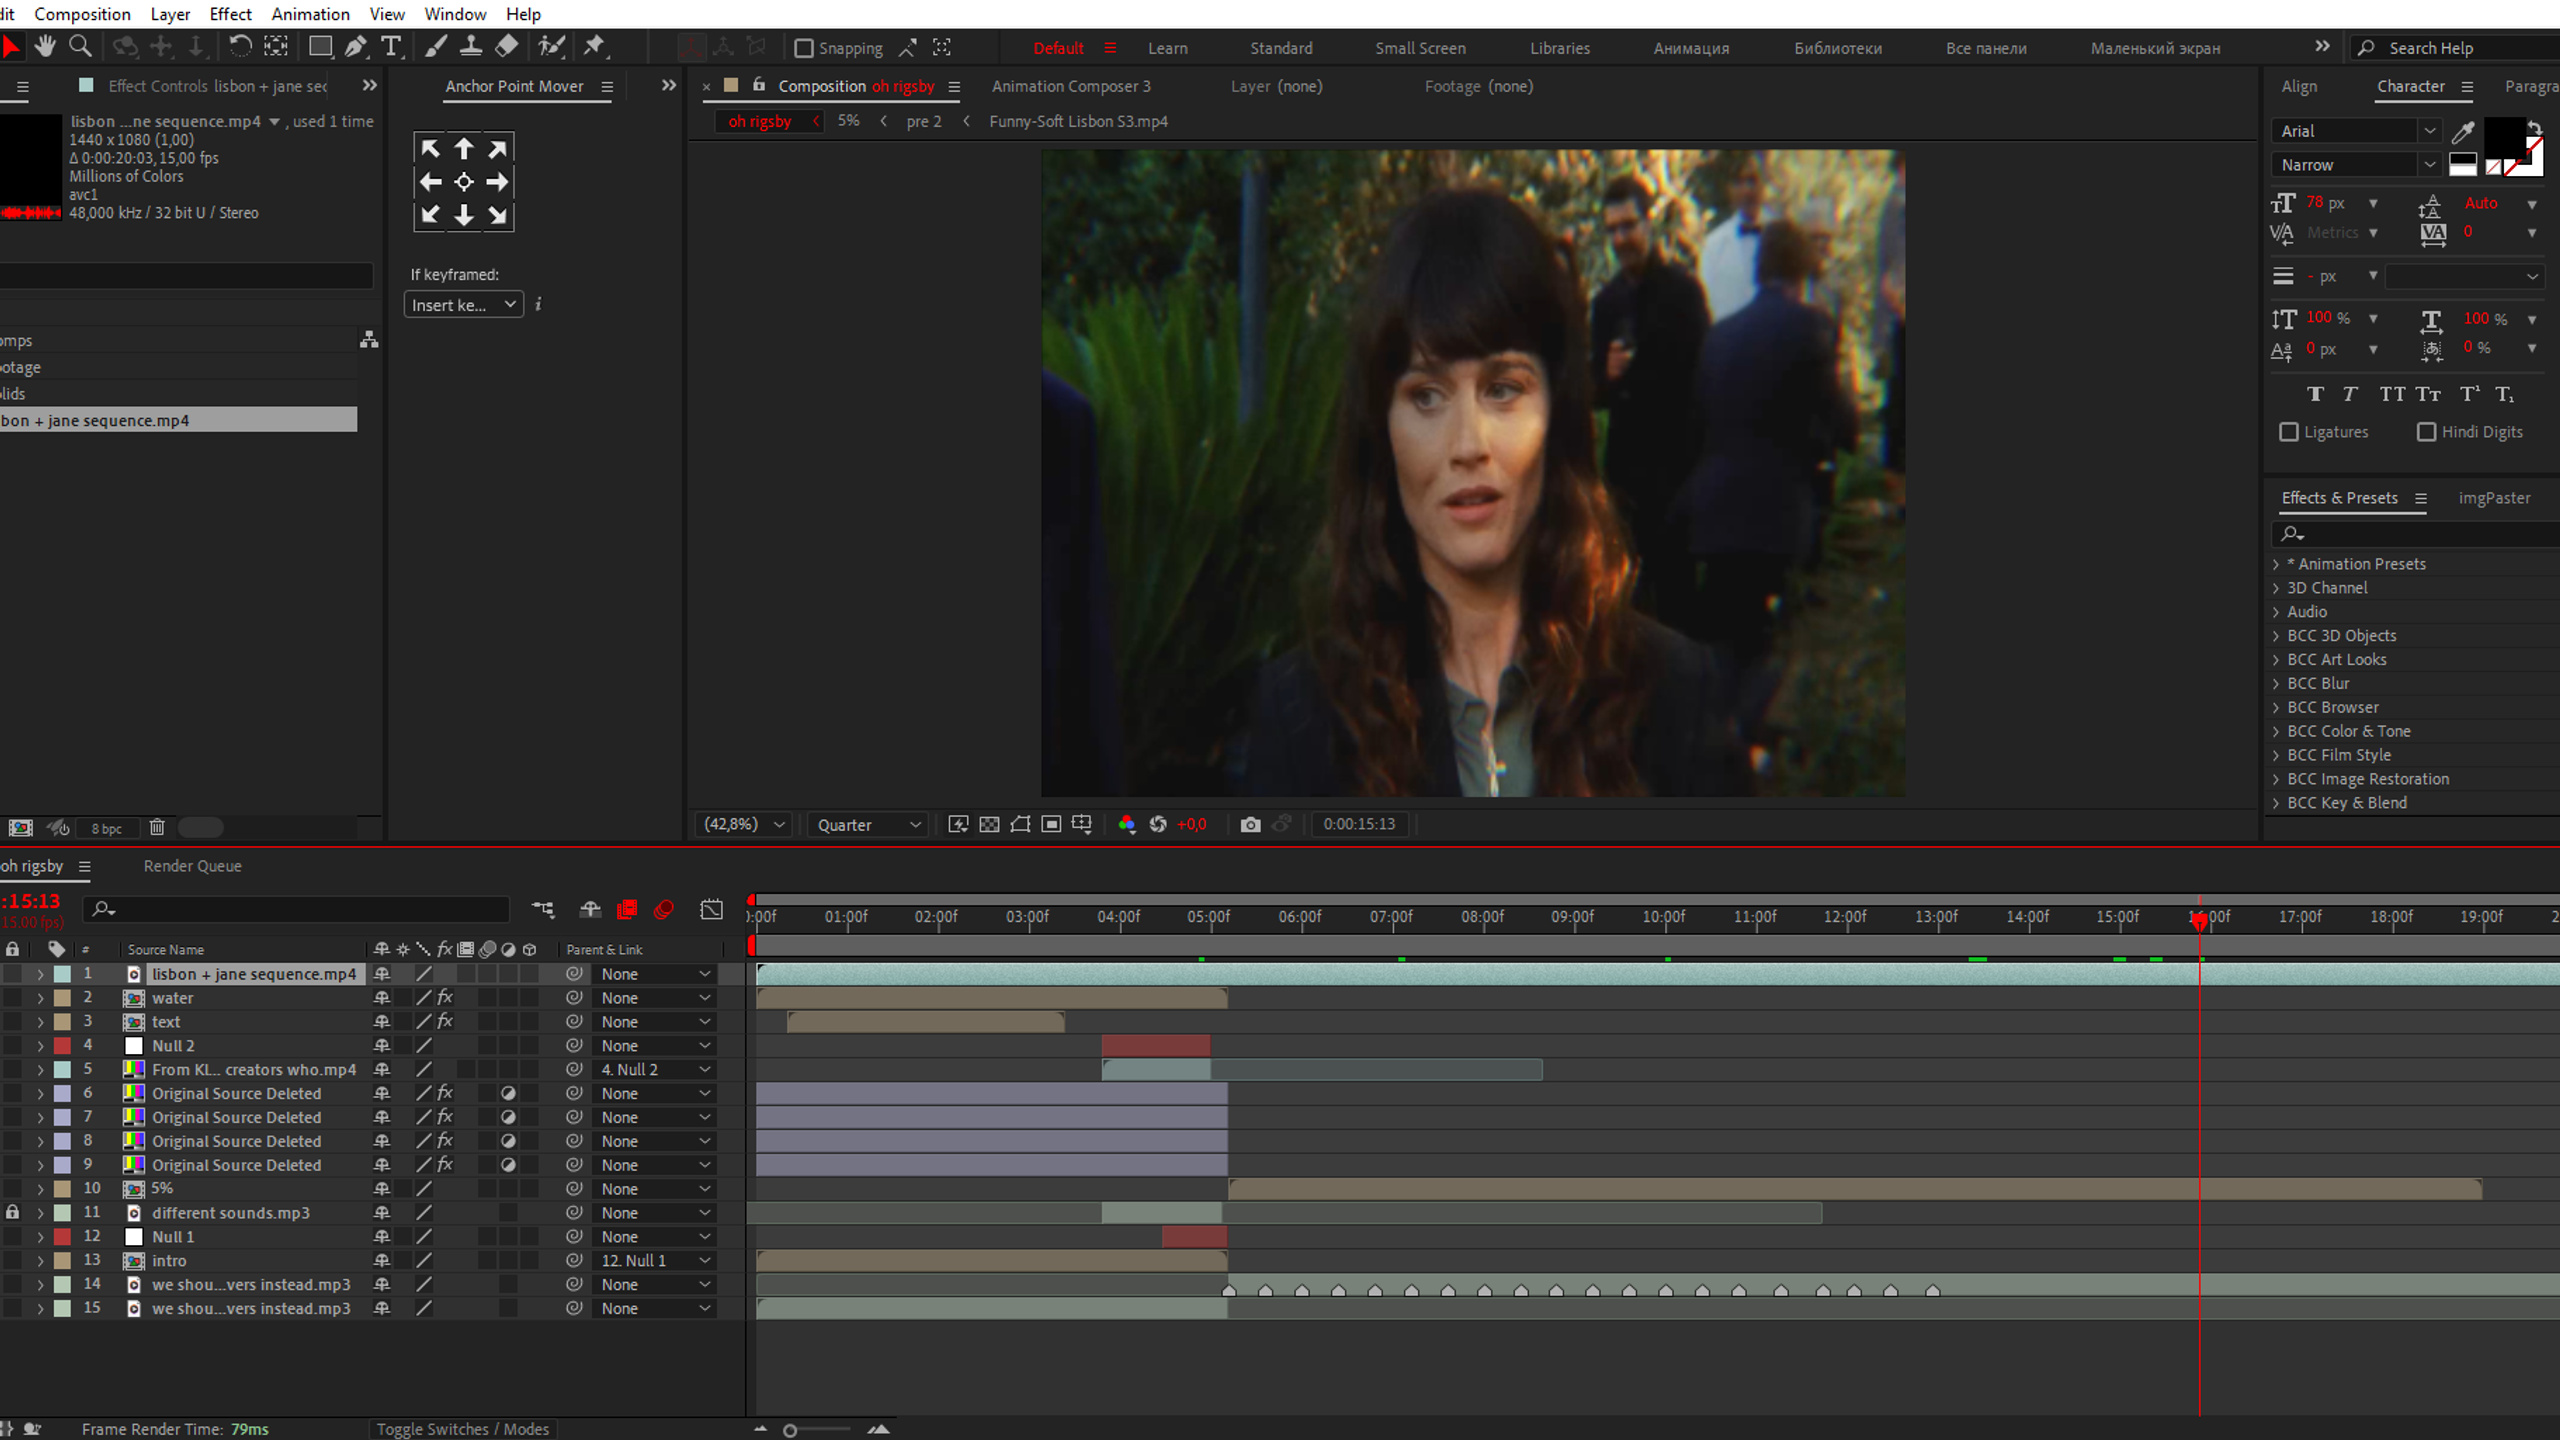
Task: Expand the water layer properties
Action: click(40, 998)
